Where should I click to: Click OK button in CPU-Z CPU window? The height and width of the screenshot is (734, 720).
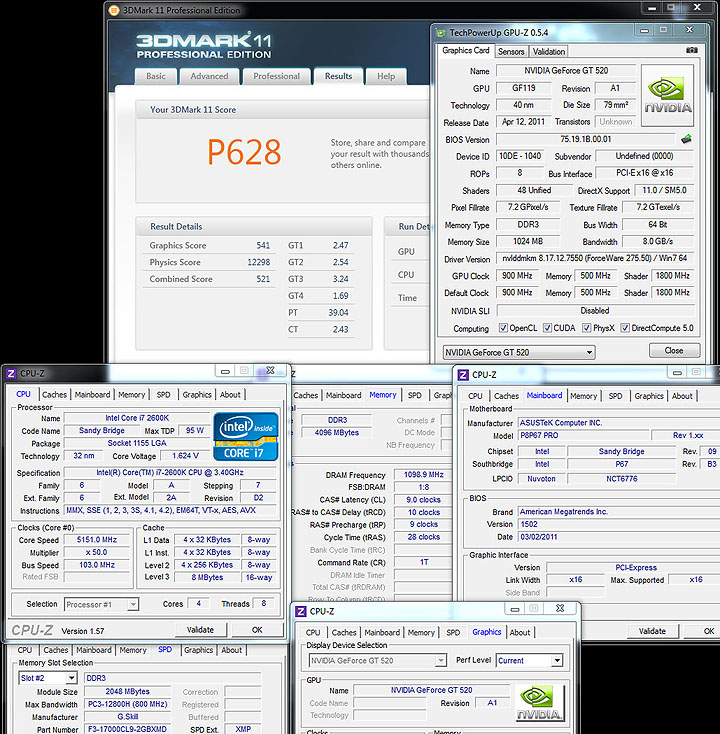[x=257, y=630]
